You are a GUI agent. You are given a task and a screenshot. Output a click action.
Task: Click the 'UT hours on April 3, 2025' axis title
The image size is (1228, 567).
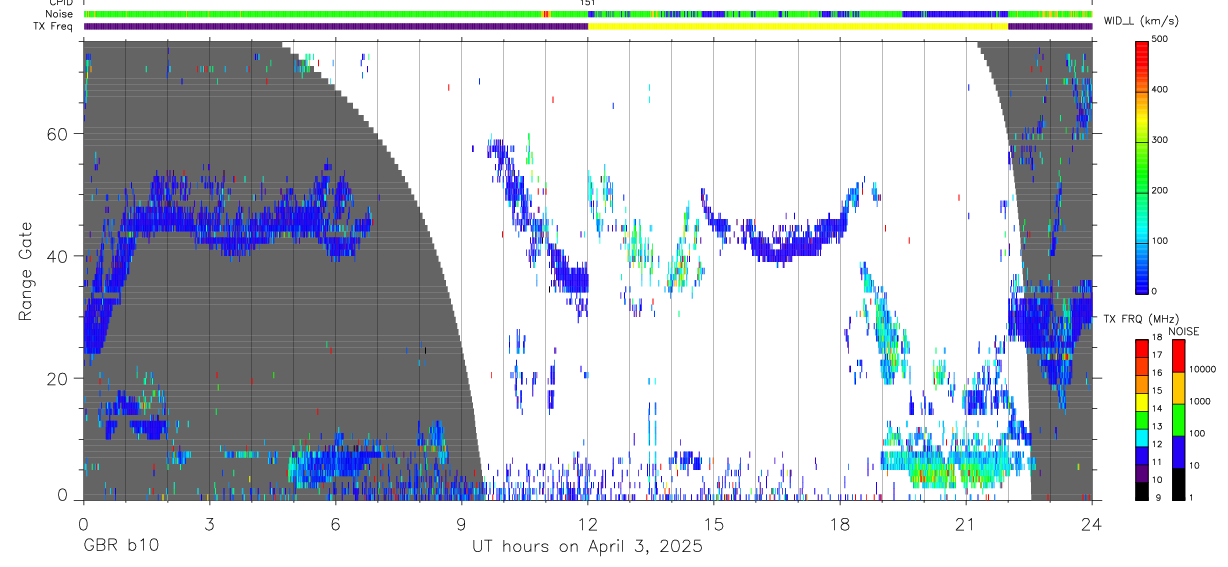click(588, 547)
